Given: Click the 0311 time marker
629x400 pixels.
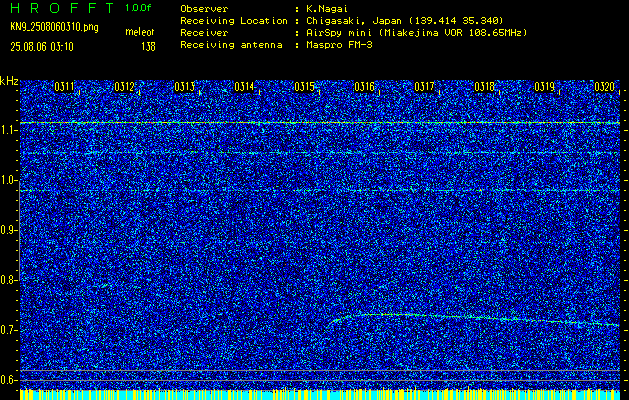Looking at the screenshot, I should 64,87.
